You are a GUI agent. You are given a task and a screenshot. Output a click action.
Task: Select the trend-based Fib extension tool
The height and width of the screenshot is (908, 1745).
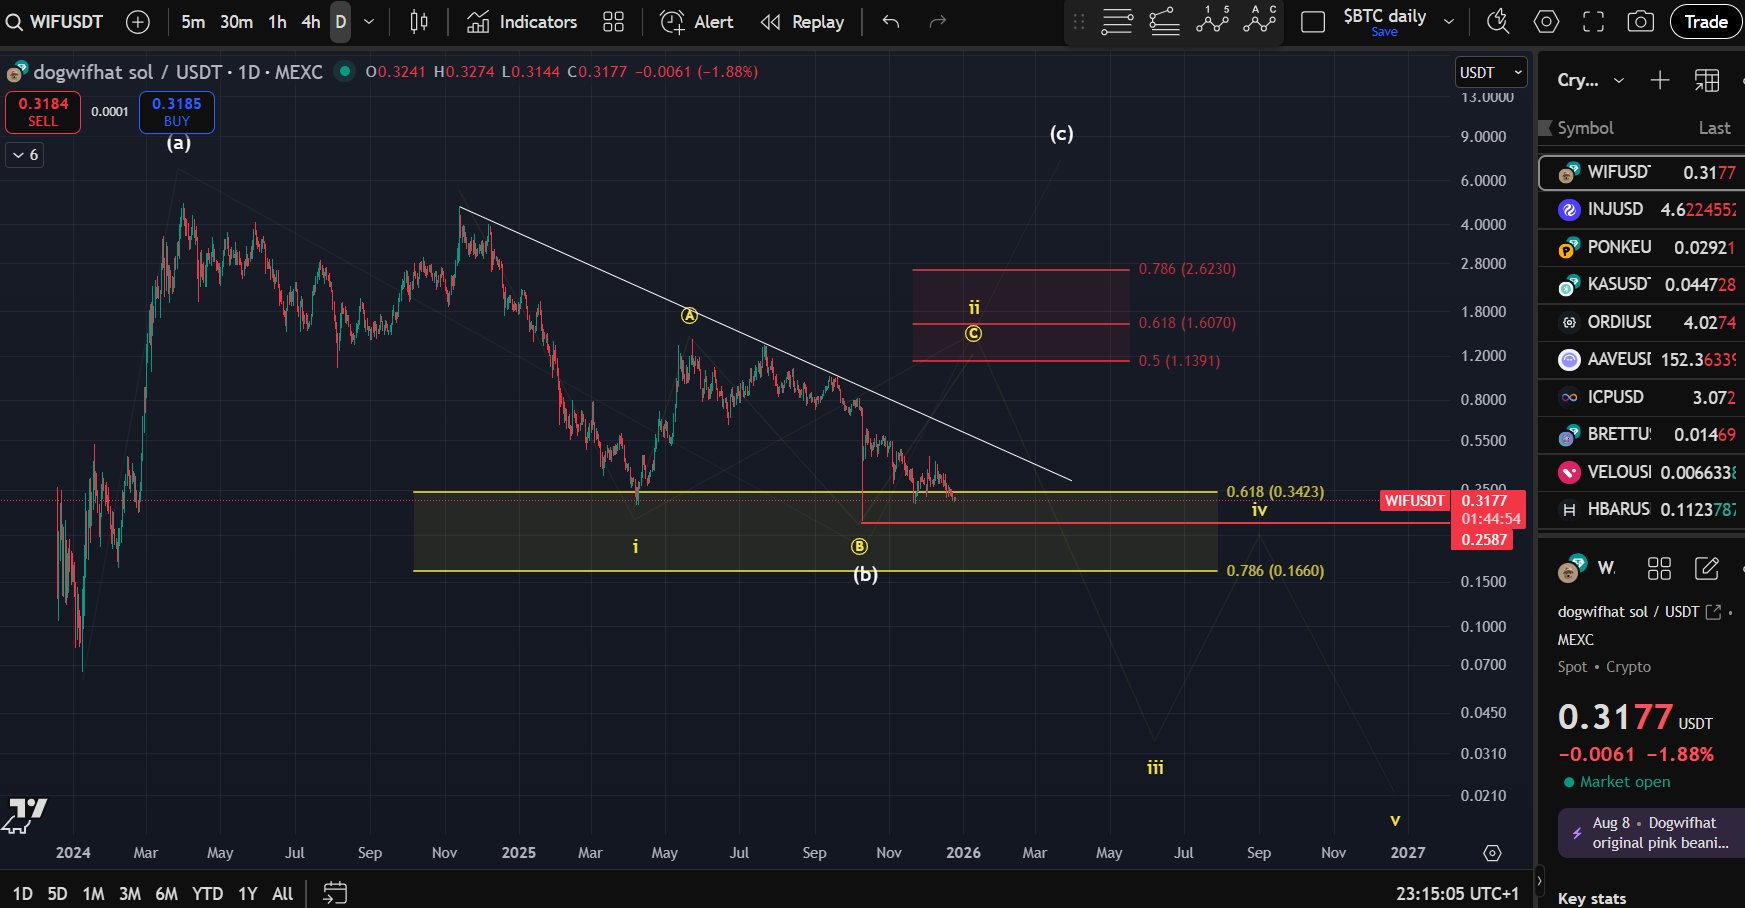pos(1164,22)
